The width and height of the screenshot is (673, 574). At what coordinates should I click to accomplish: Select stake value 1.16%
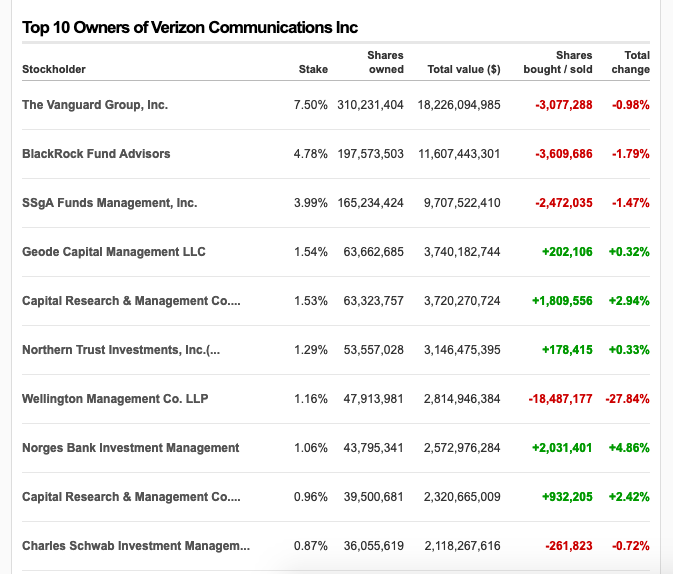click(311, 399)
